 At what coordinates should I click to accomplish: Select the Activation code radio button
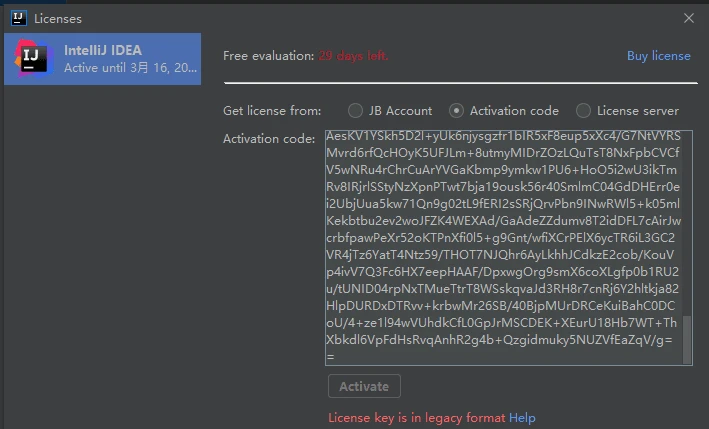(x=456, y=111)
